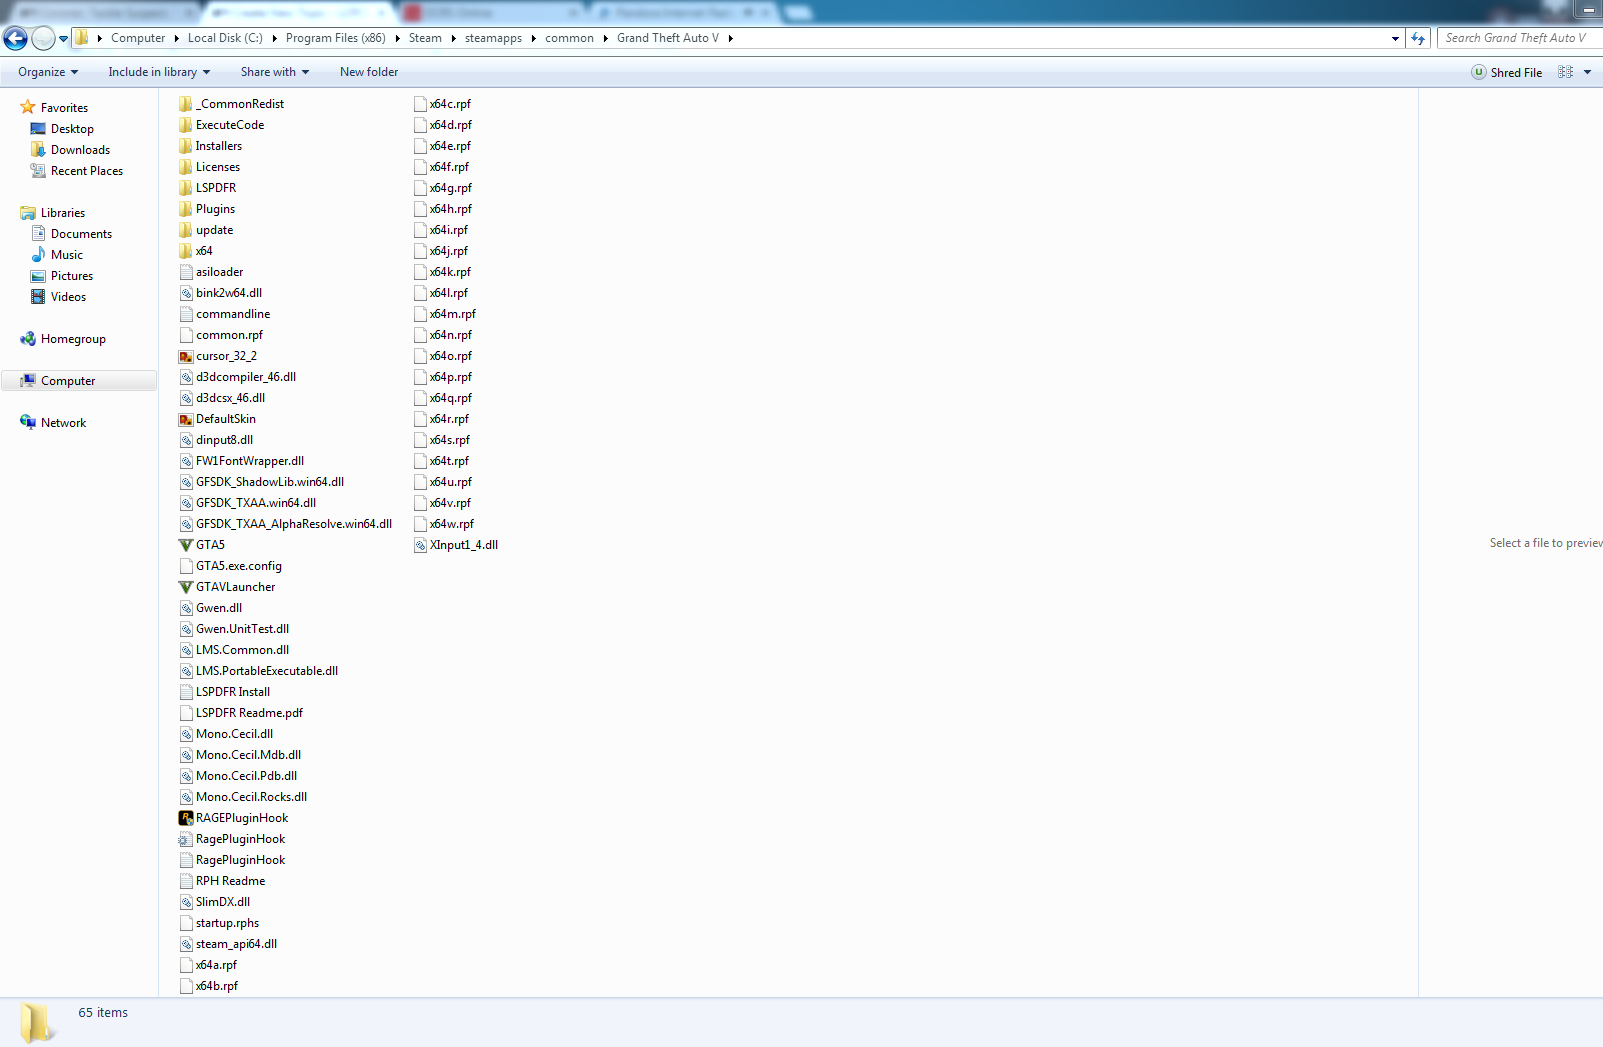
Task: Jump to steamapps in the address breadcrumb
Action: coord(493,38)
